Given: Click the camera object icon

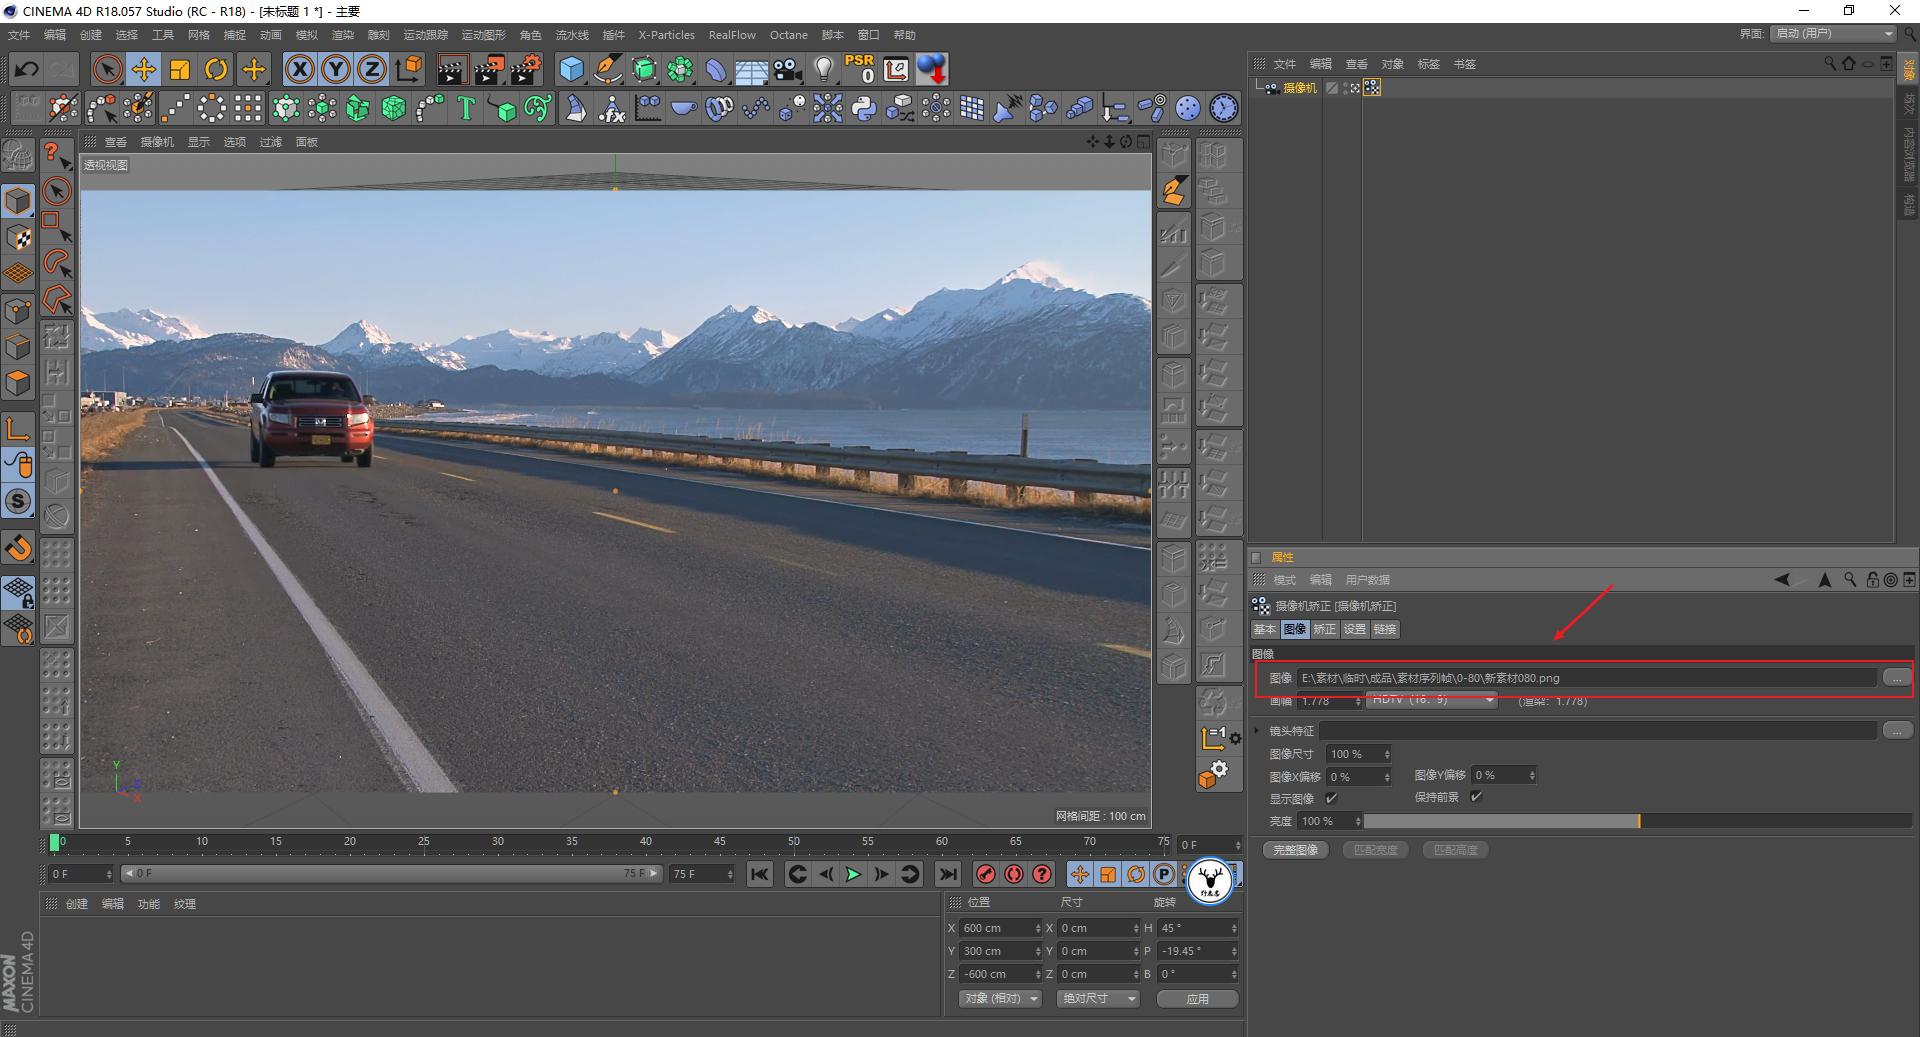Looking at the screenshot, I should pos(788,69).
